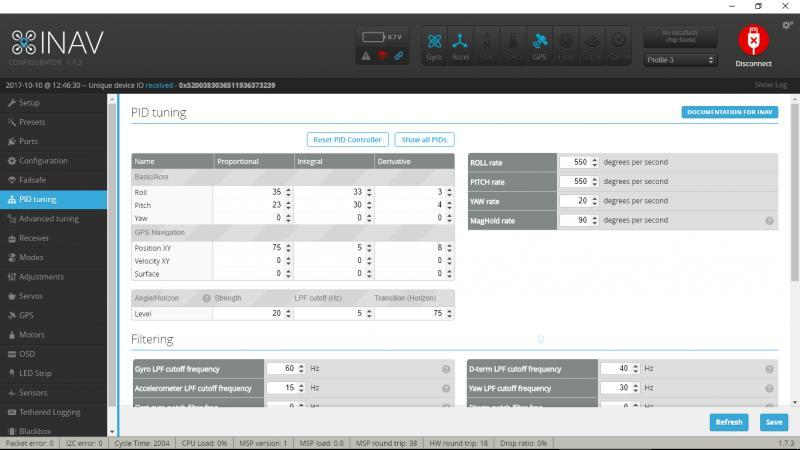The image size is (800, 450).
Task: Click help icon next to Angle/Horizon label
Action: pos(206,298)
